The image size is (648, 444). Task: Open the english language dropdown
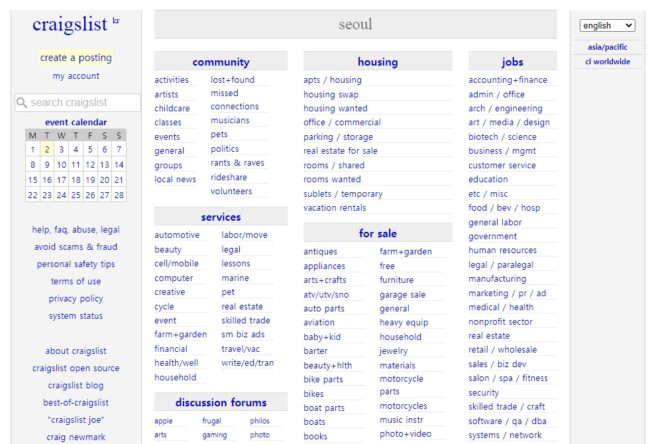607,26
